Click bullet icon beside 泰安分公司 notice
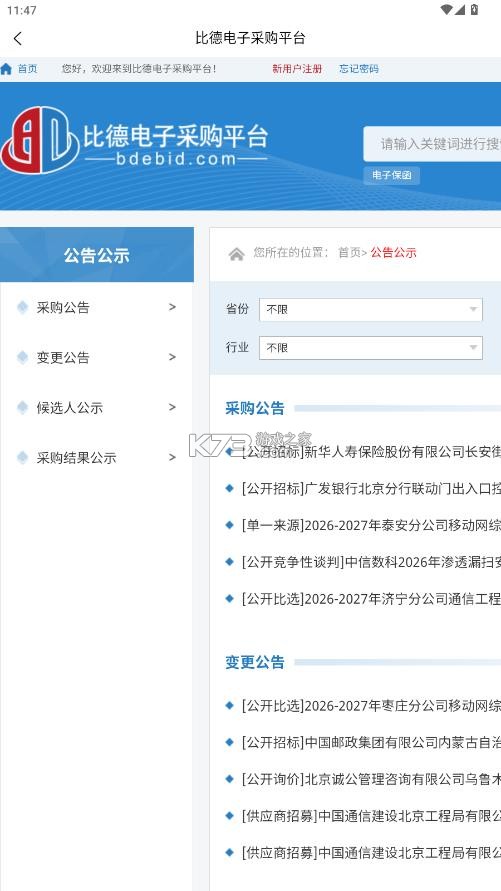Viewport: 501px width, 891px height. 229,524
